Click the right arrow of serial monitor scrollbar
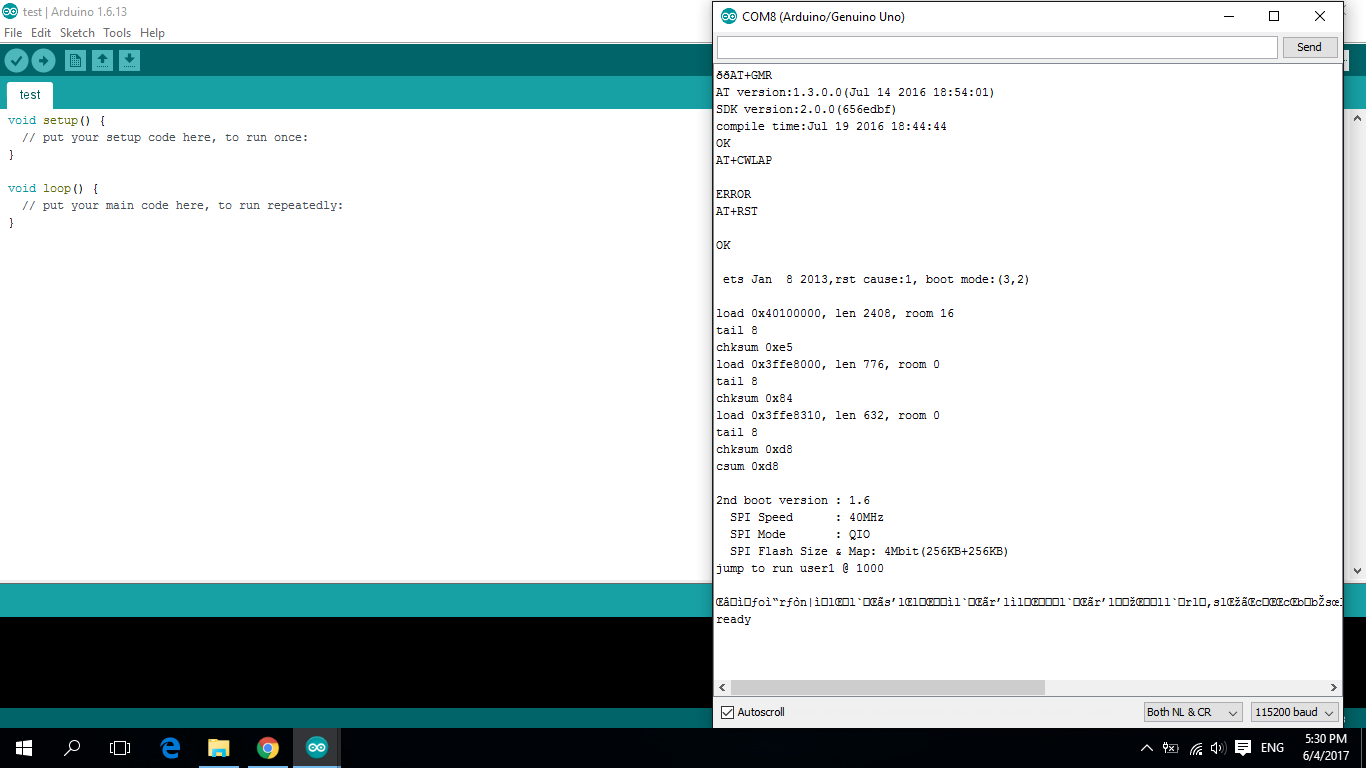1366x768 pixels. coord(1333,688)
